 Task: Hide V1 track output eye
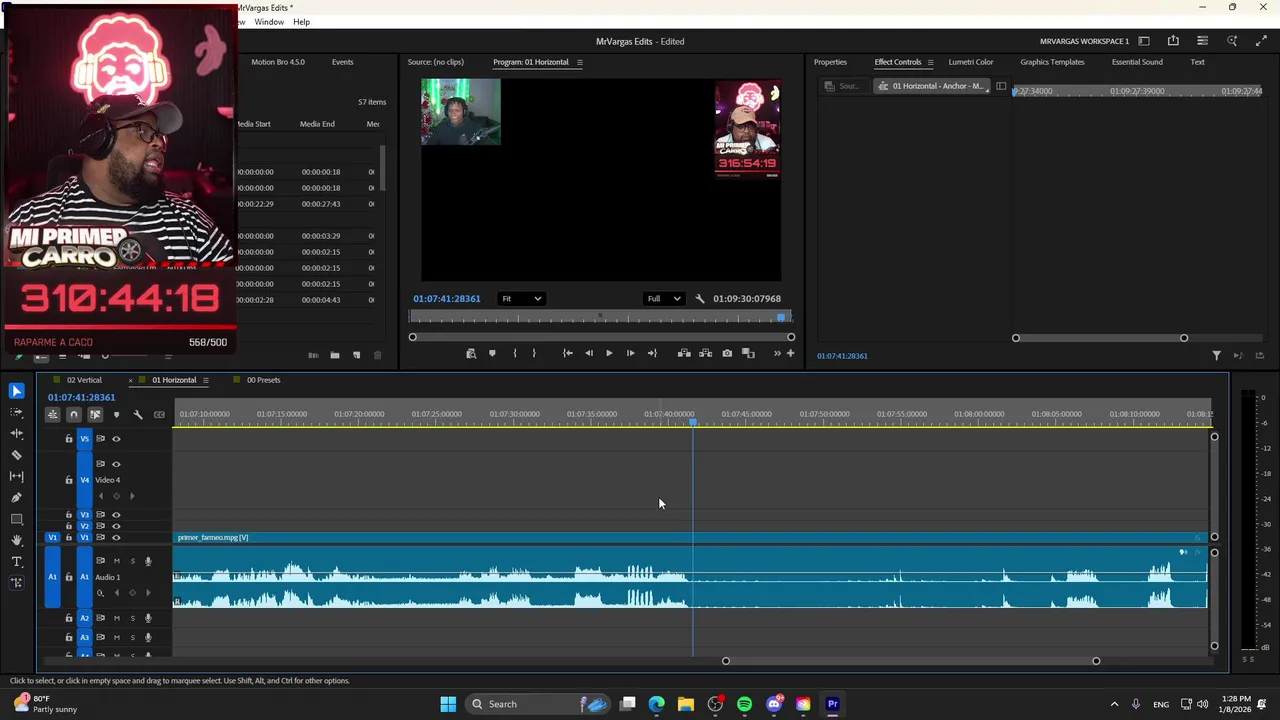point(116,538)
